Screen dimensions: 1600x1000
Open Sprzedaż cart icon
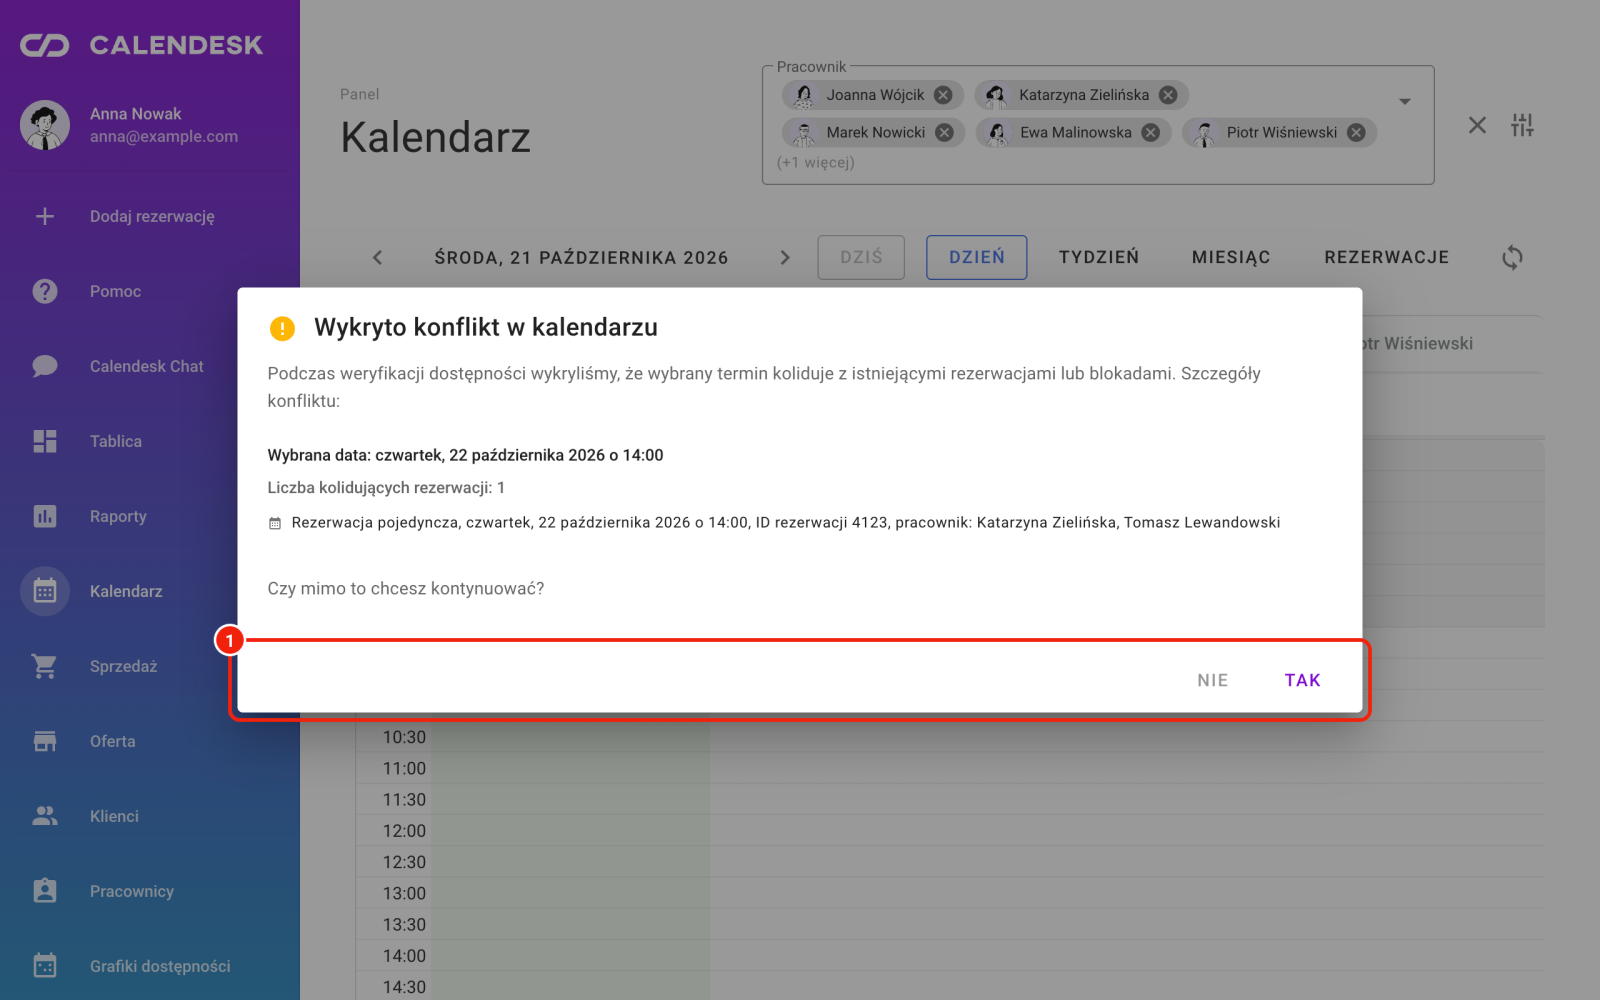pyautogui.click(x=45, y=666)
